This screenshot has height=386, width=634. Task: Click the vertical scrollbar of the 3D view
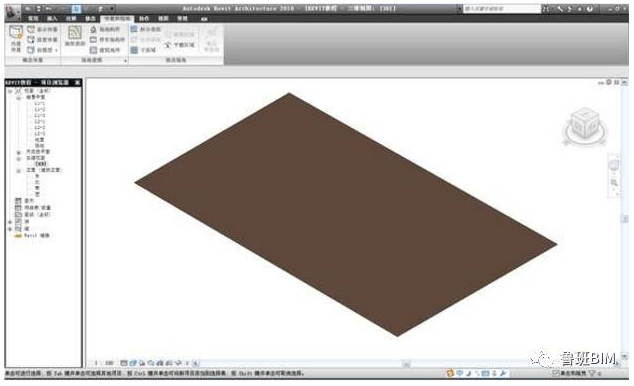pyautogui.click(x=625, y=218)
